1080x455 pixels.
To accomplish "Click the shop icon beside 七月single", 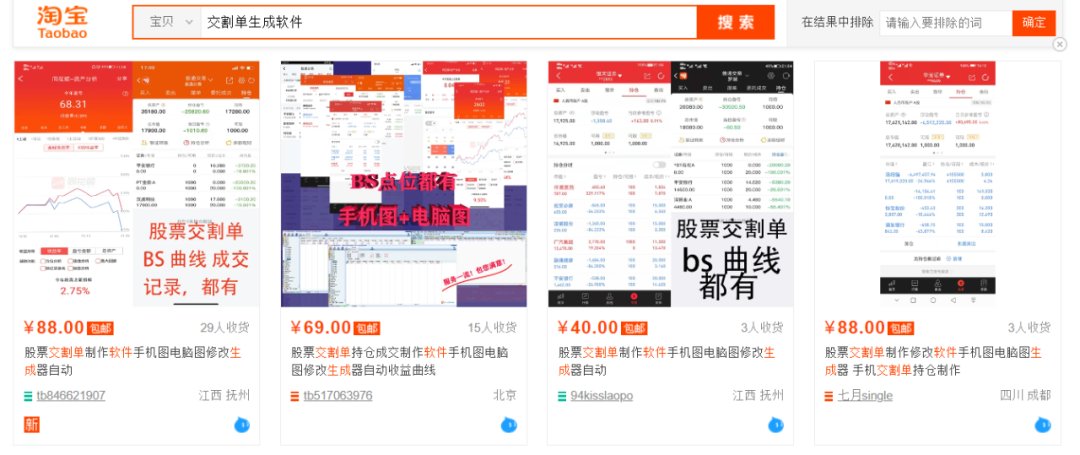I will [x=829, y=396].
